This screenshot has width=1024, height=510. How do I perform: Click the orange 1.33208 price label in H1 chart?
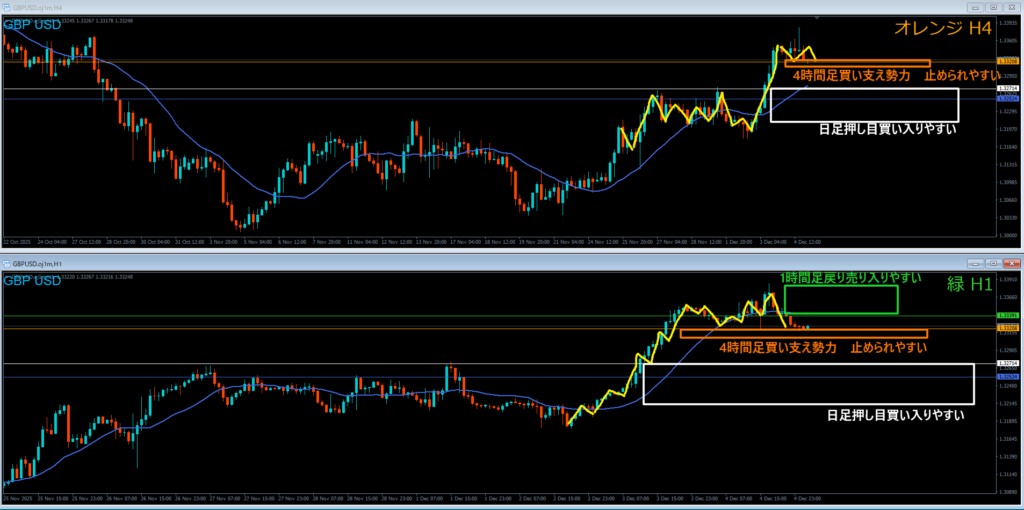tap(1009, 327)
